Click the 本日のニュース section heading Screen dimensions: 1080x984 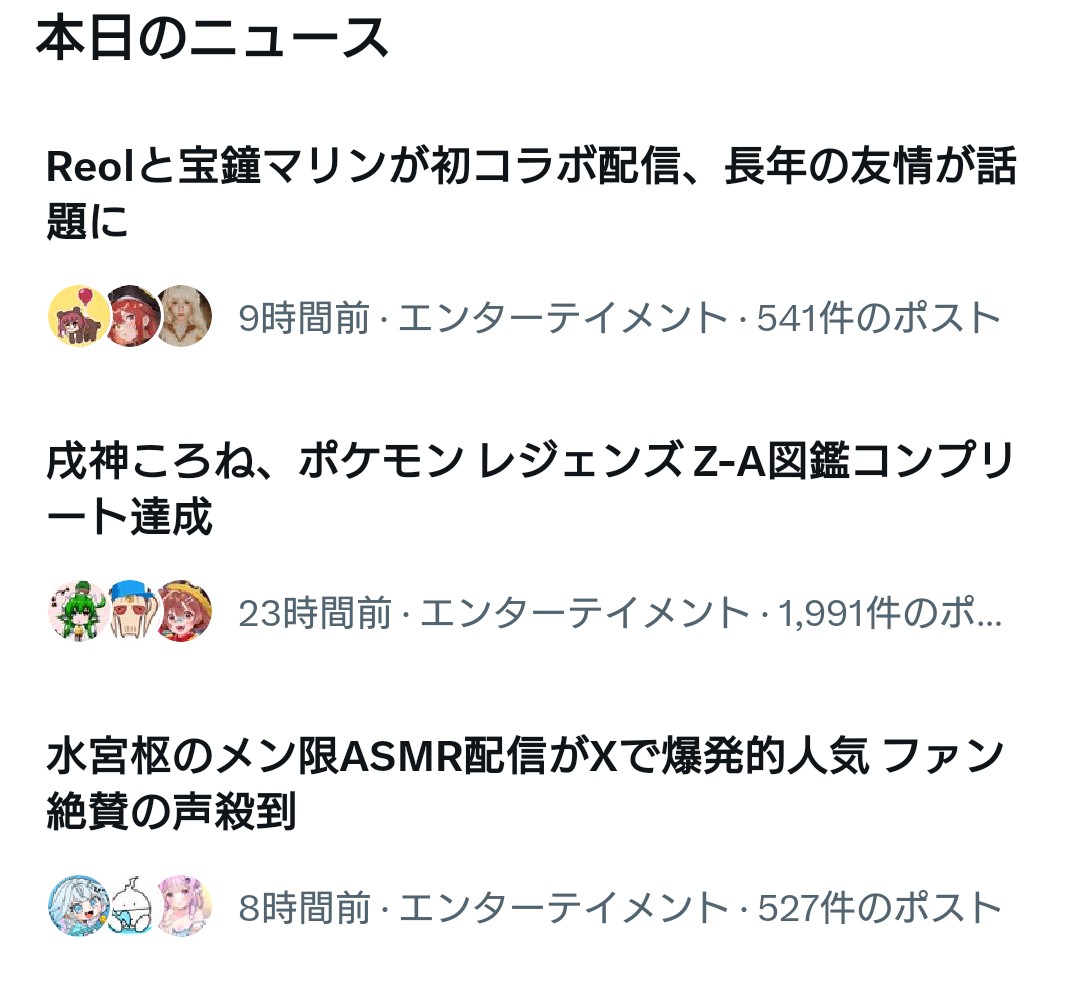click(212, 38)
